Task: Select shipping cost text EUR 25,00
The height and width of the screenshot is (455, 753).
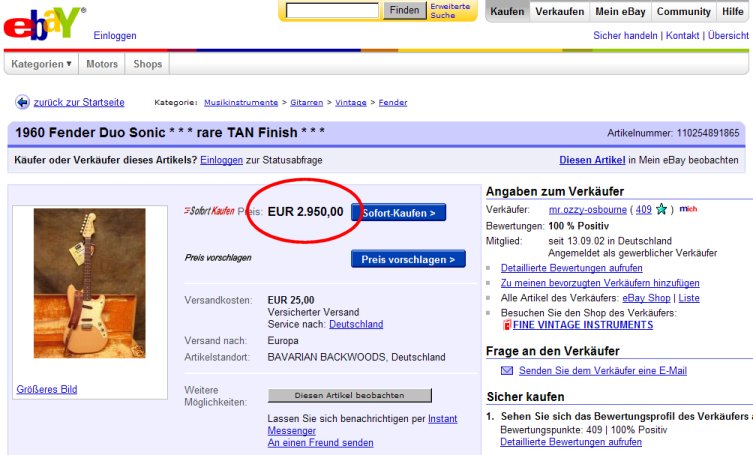Action: 291,300
